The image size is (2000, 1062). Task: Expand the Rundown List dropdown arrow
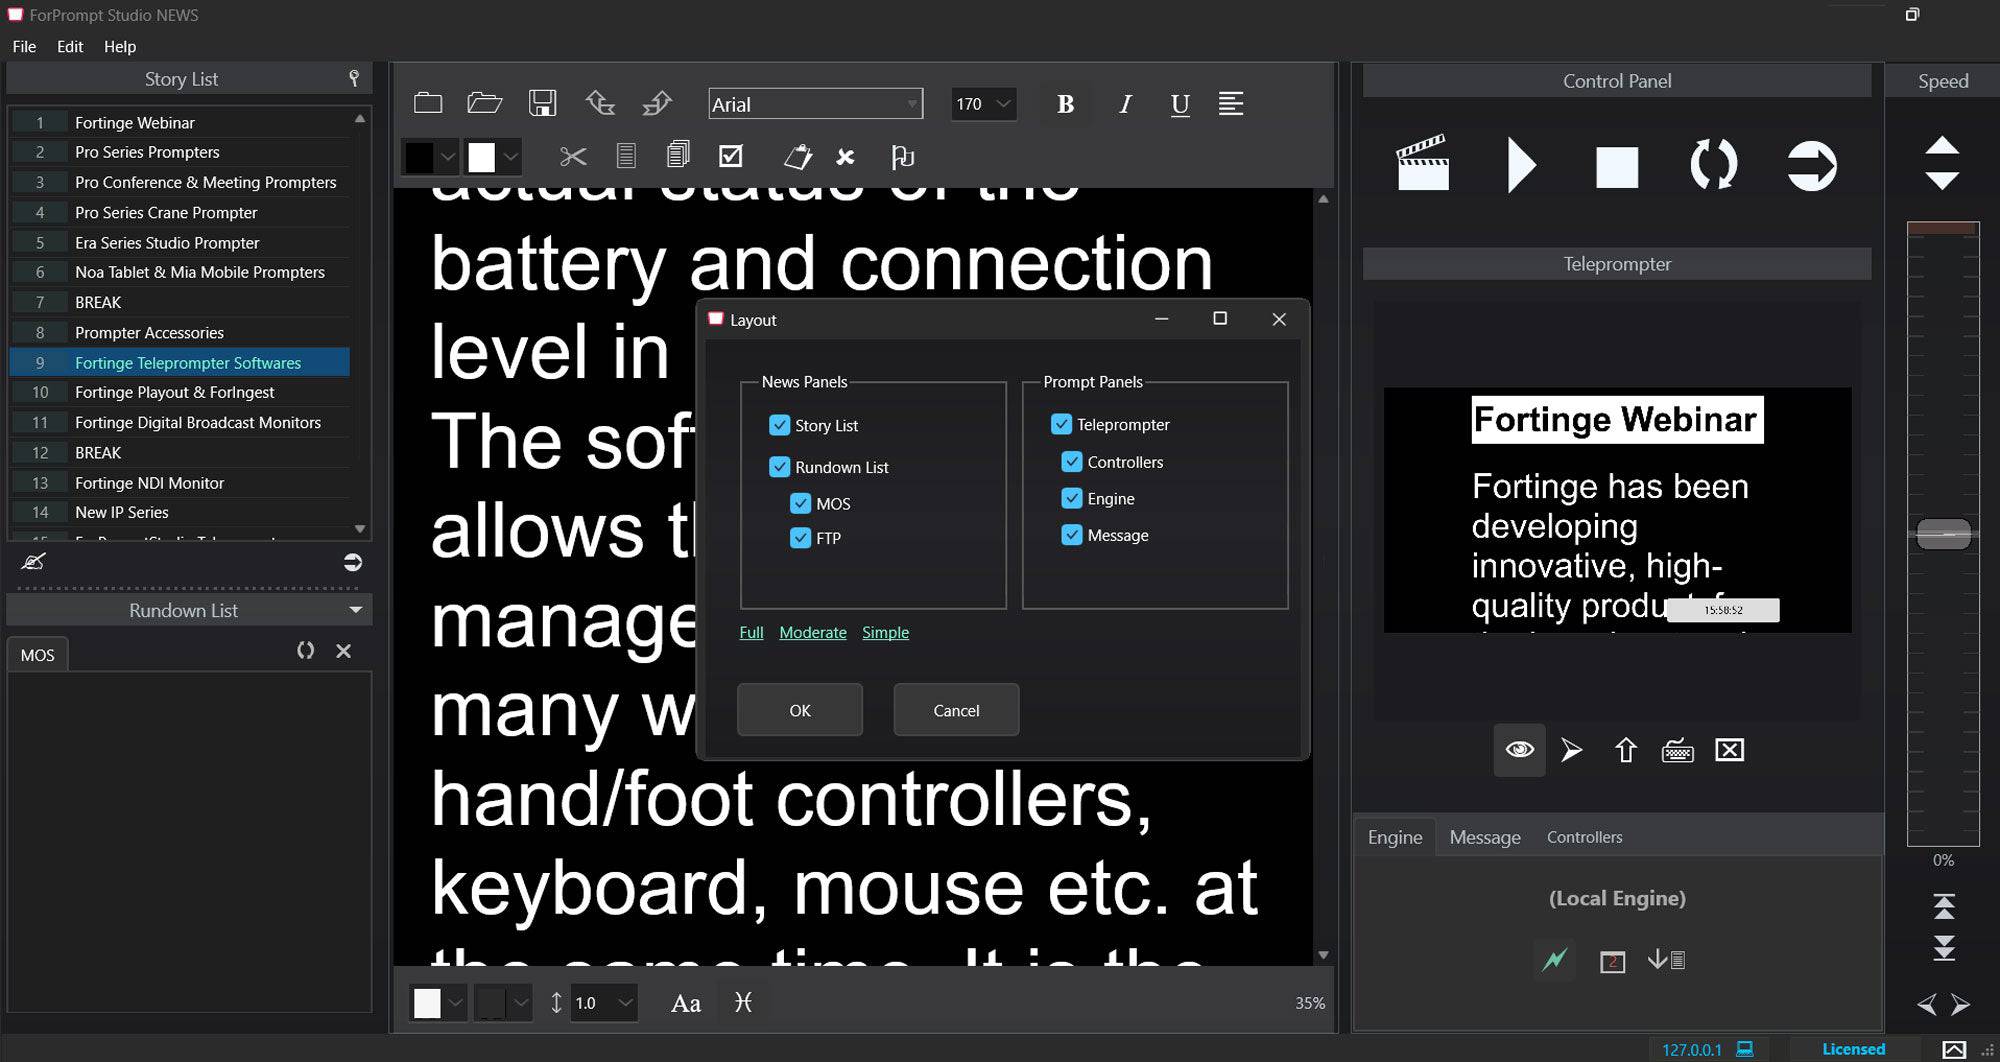pyautogui.click(x=355, y=610)
